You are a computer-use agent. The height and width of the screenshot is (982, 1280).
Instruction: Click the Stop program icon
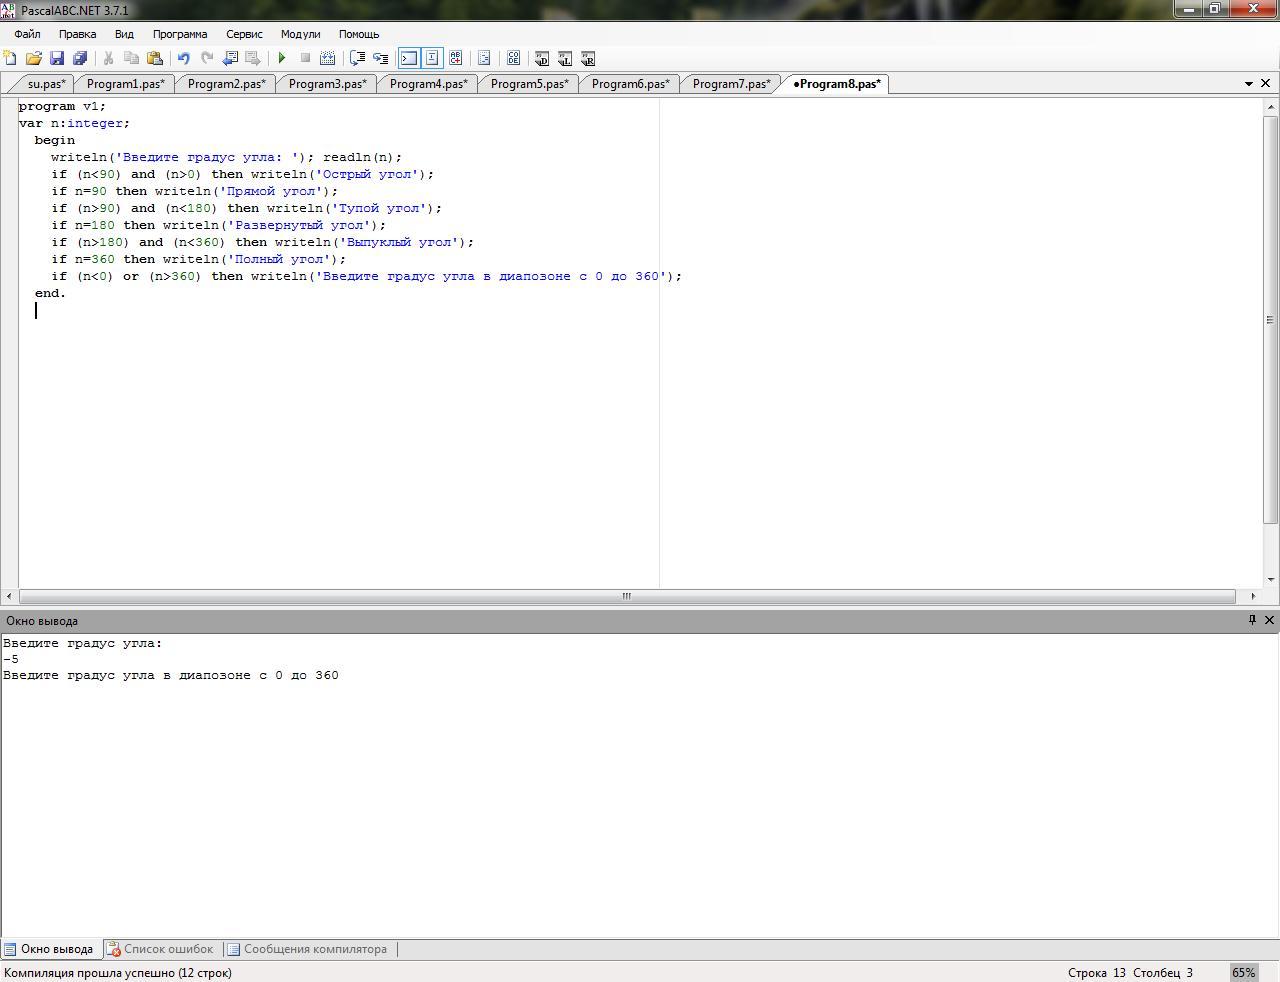[305, 59]
